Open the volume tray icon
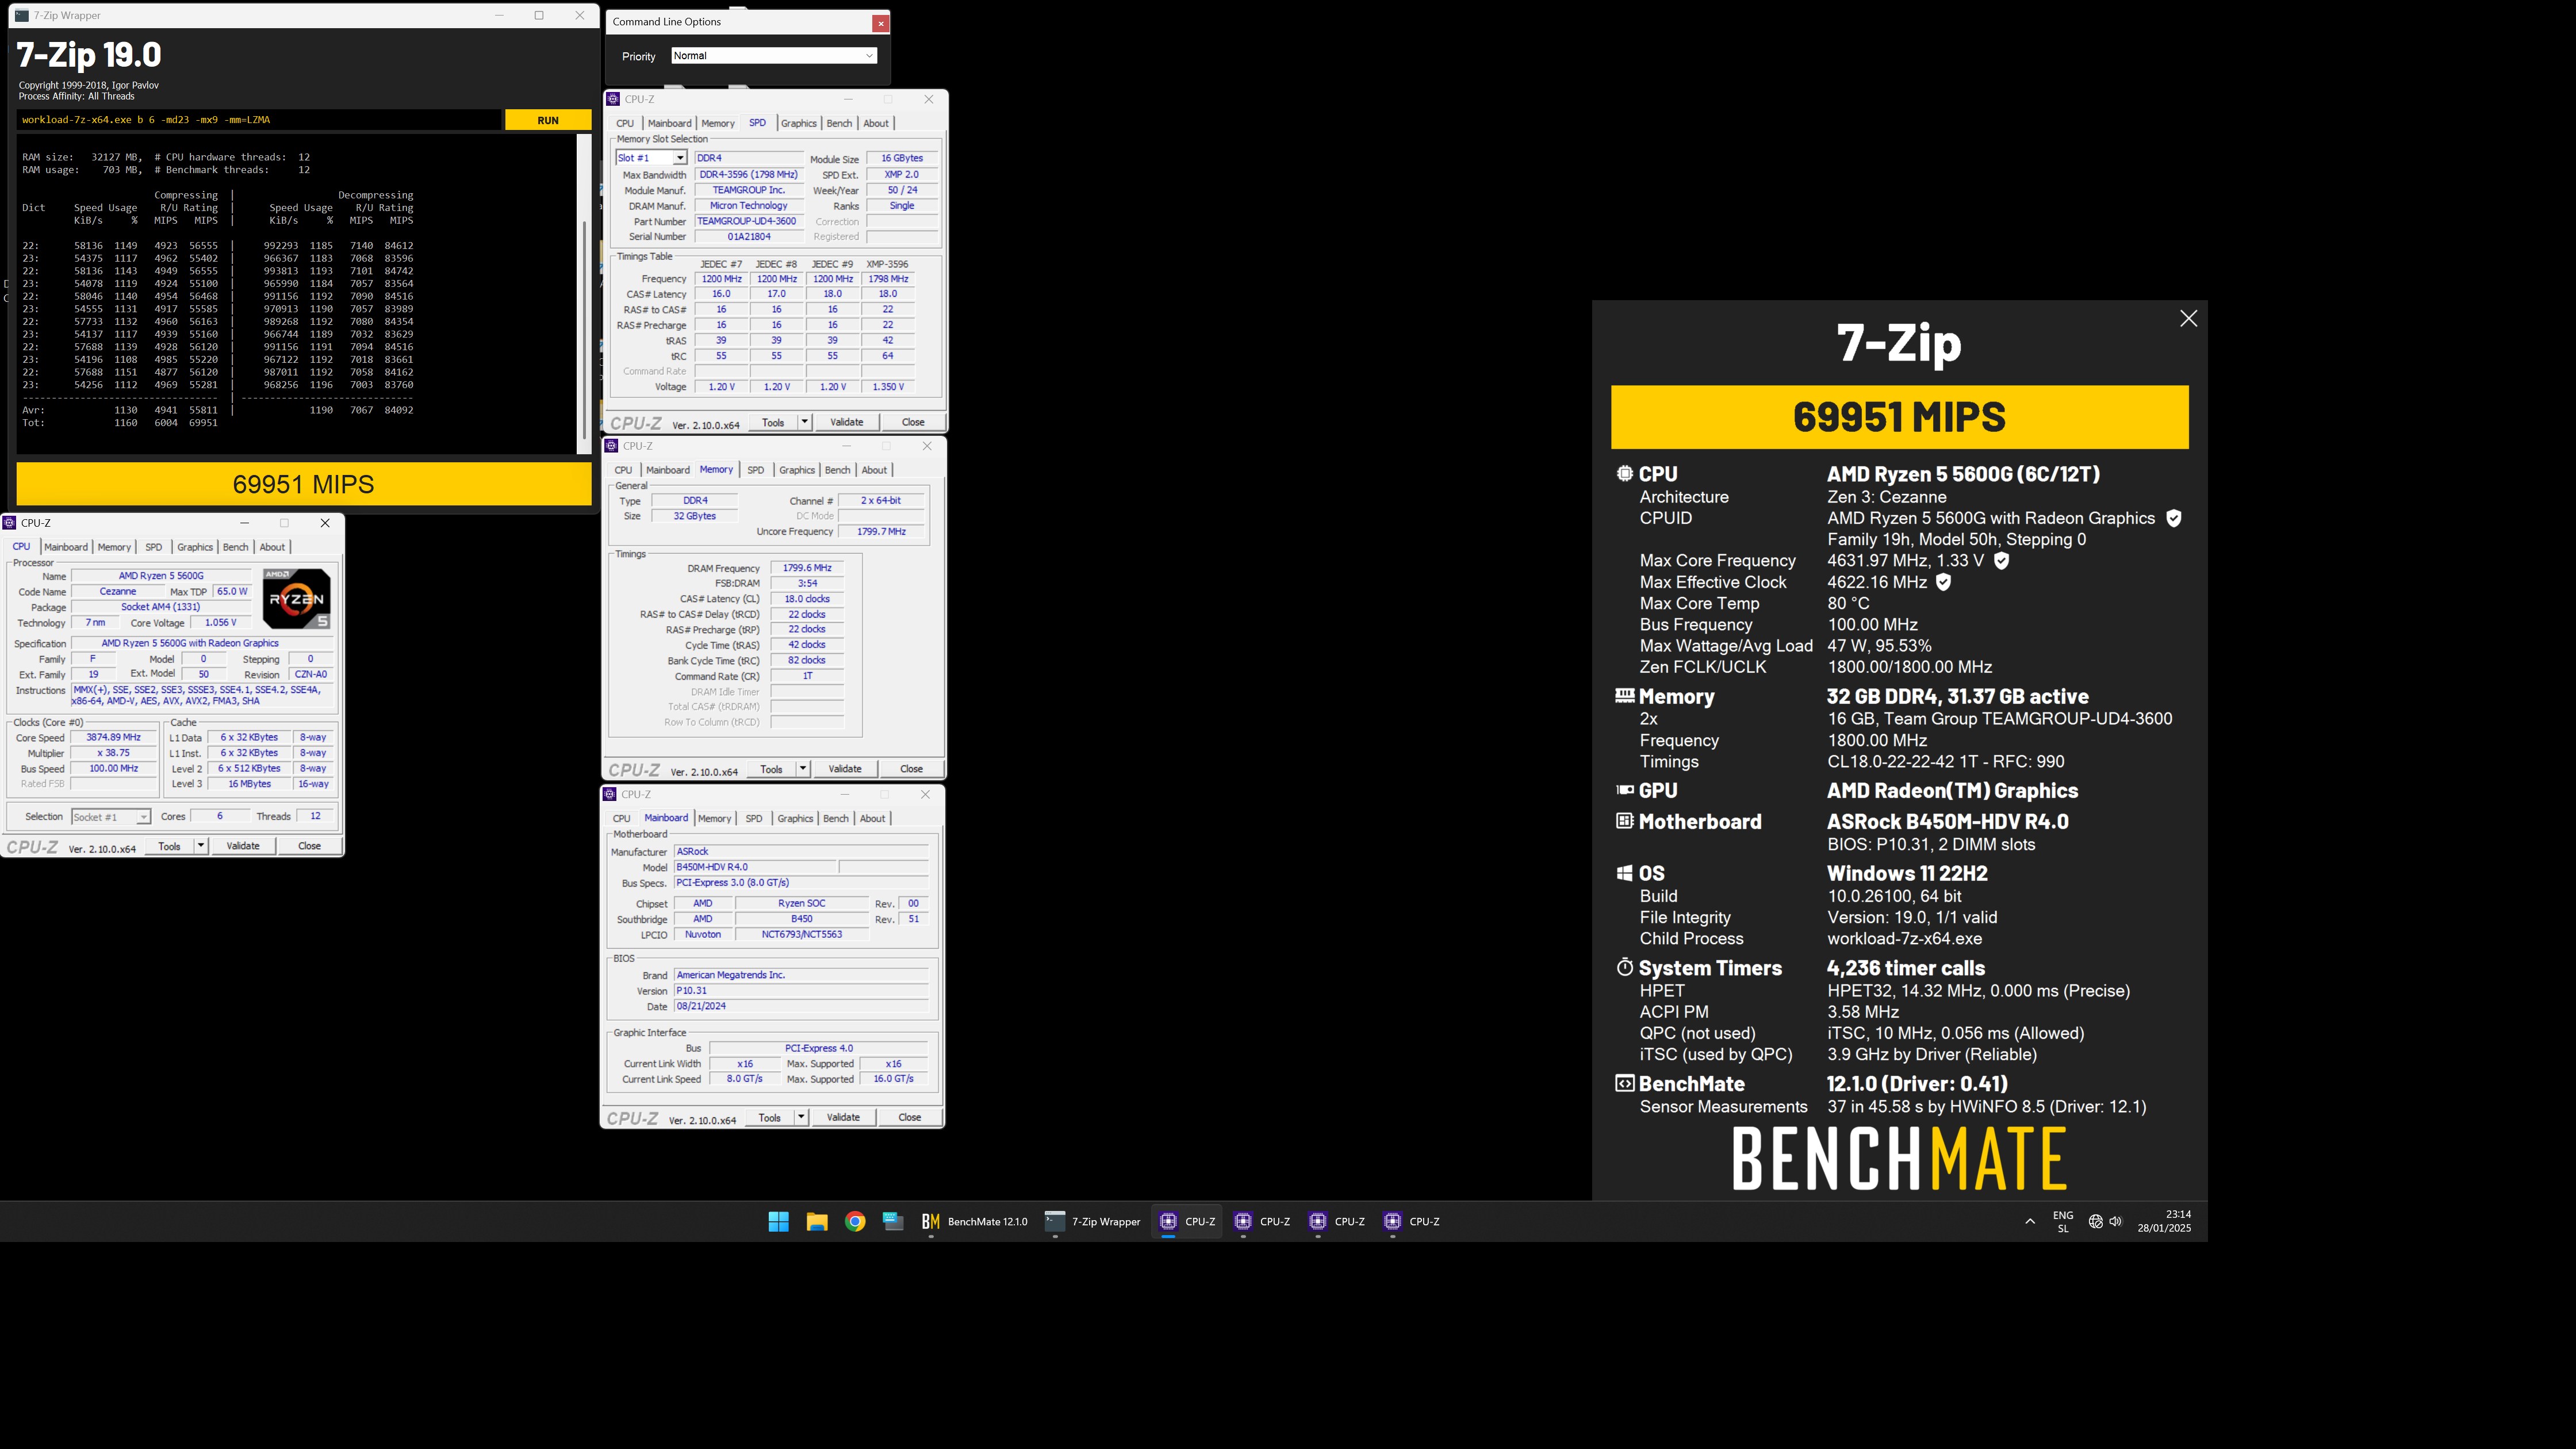 [2115, 1221]
